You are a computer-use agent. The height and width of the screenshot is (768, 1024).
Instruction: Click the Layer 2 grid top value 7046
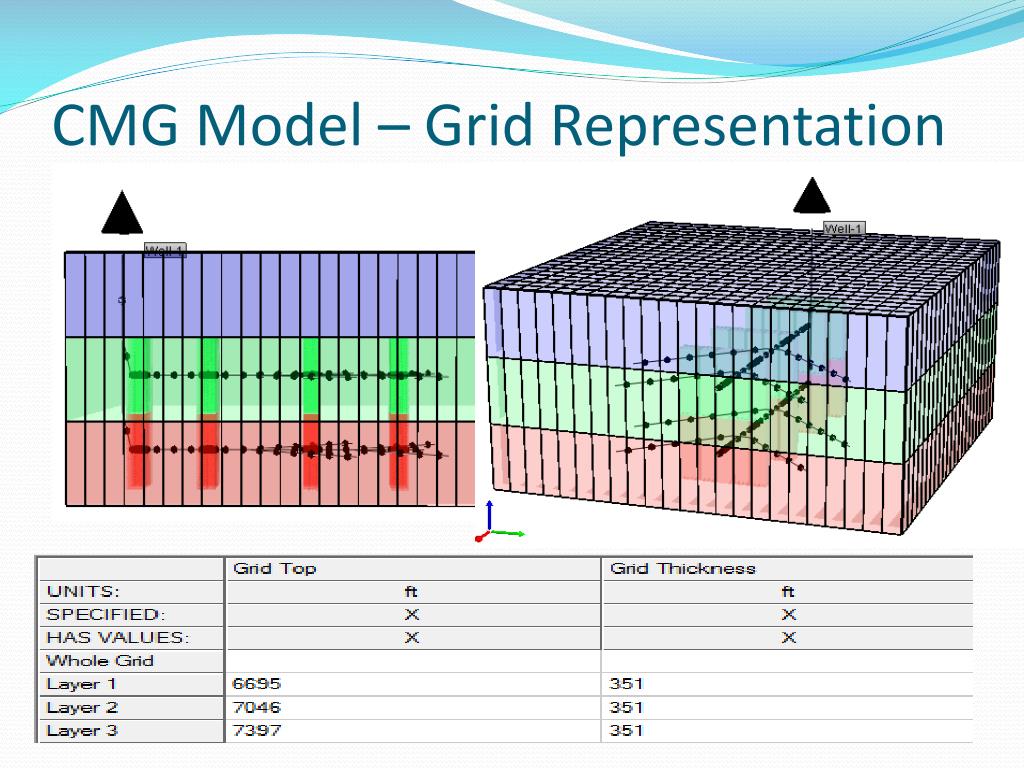(257, 707)
